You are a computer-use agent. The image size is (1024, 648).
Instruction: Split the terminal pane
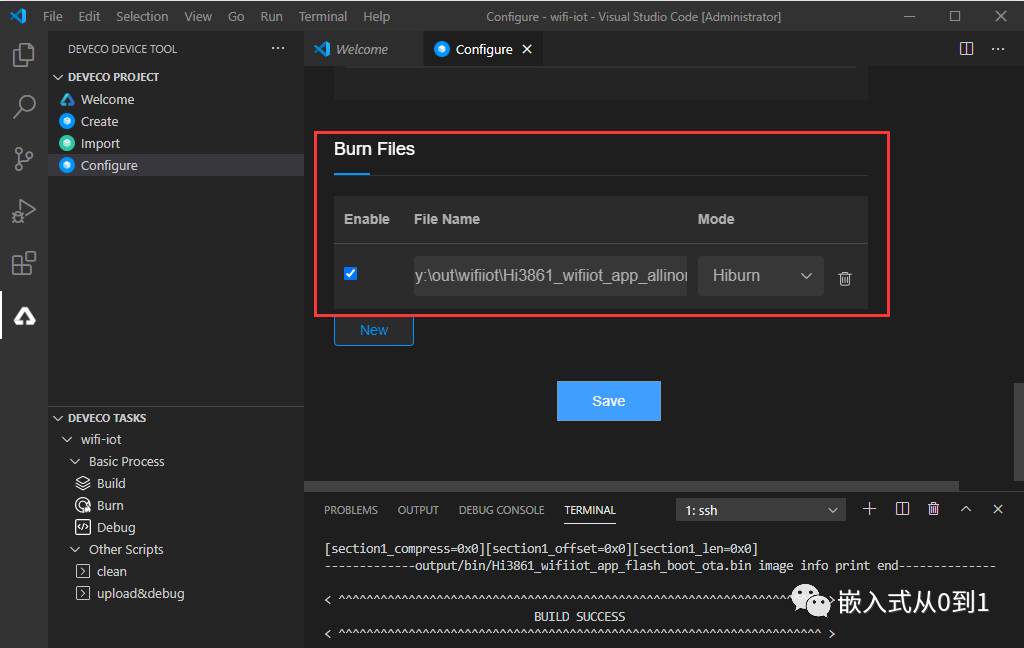point(902,509)
